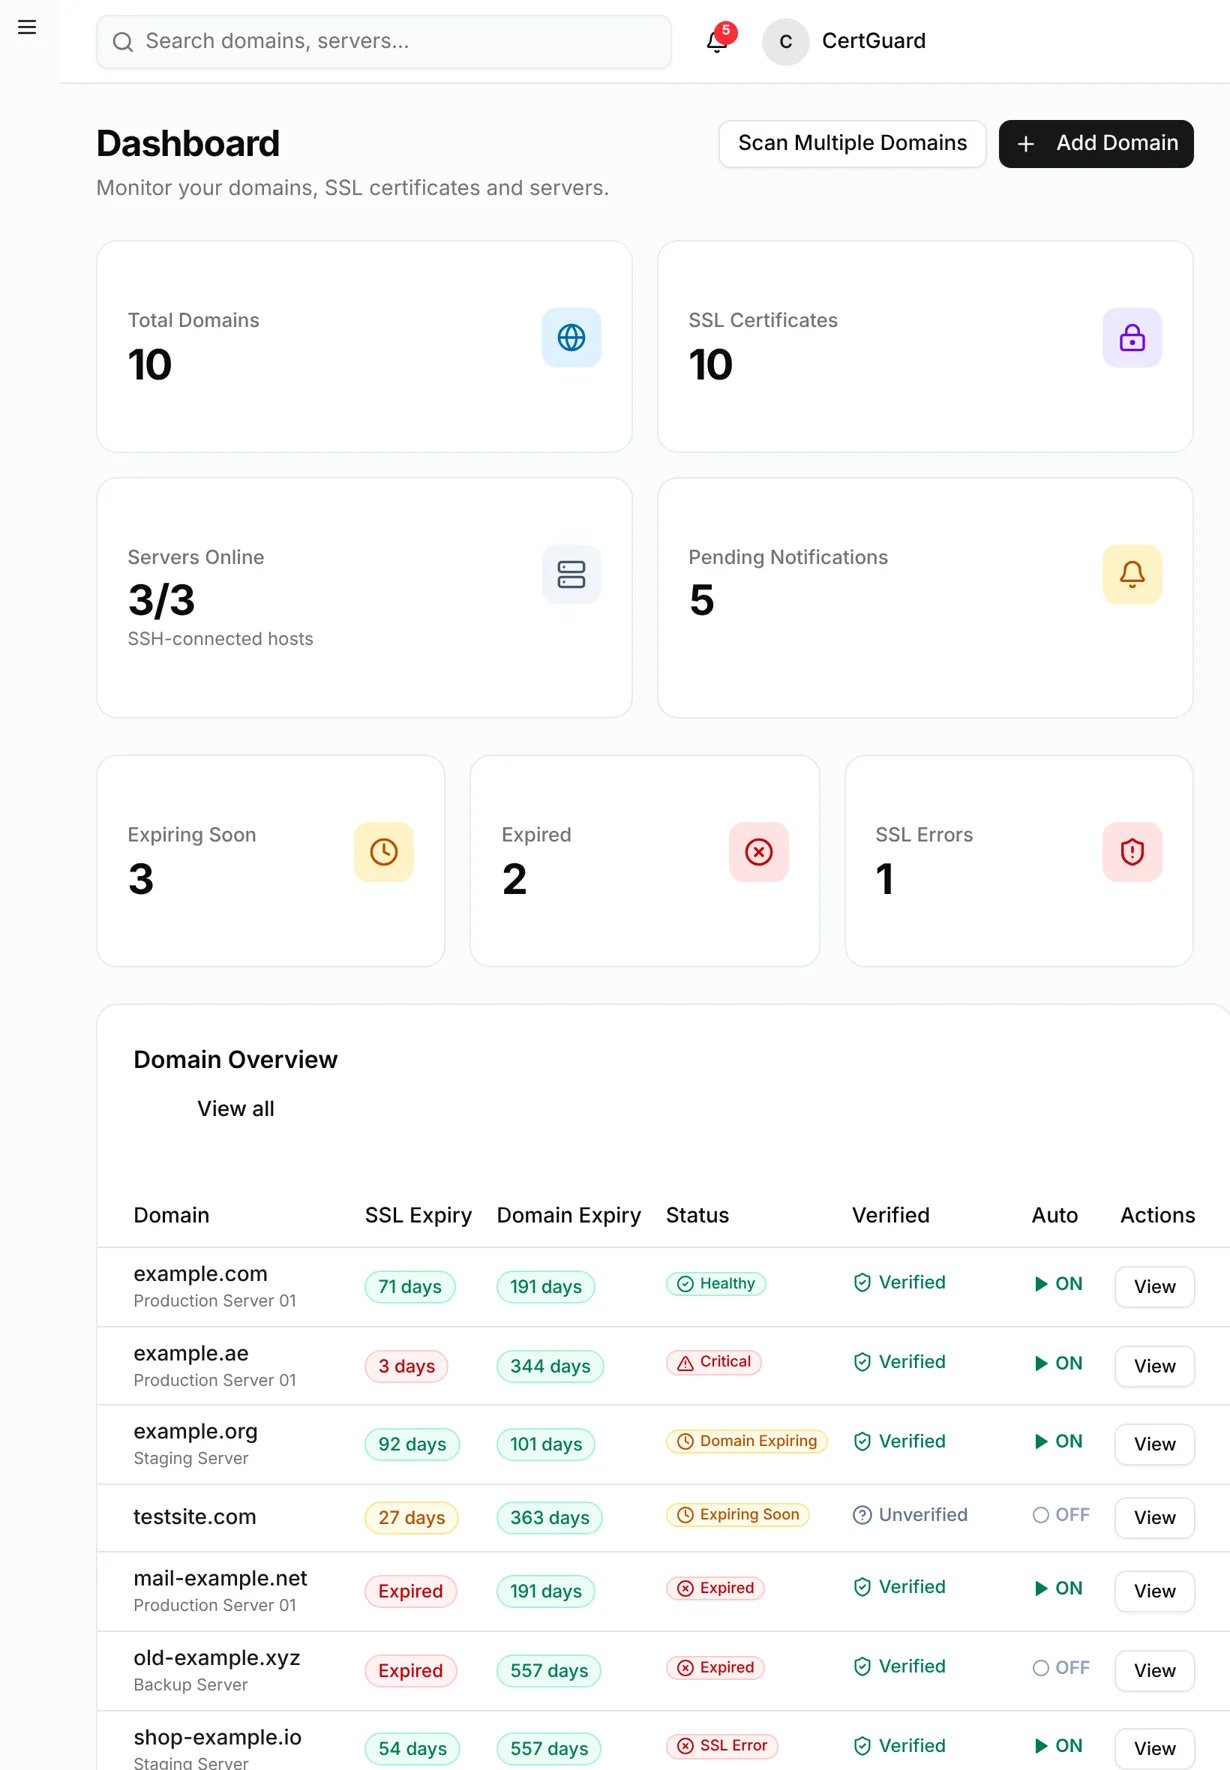
Task: Click the example.com domain name
Action: pos(201,1274)
